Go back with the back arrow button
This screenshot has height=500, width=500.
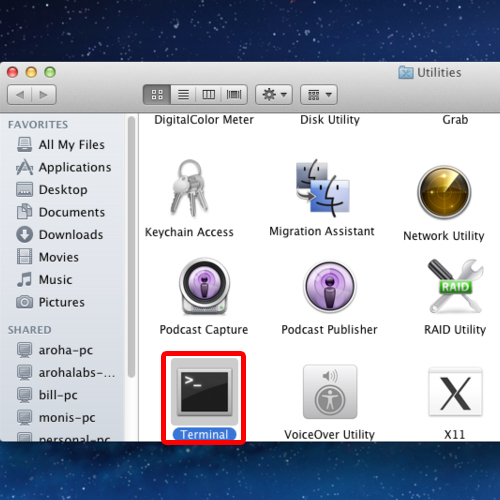(19, 95)
